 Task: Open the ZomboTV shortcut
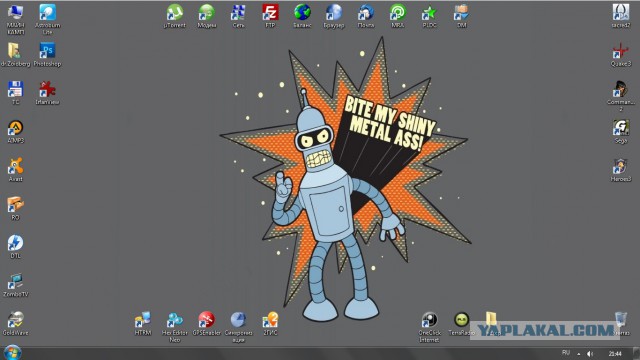[16, 281]
